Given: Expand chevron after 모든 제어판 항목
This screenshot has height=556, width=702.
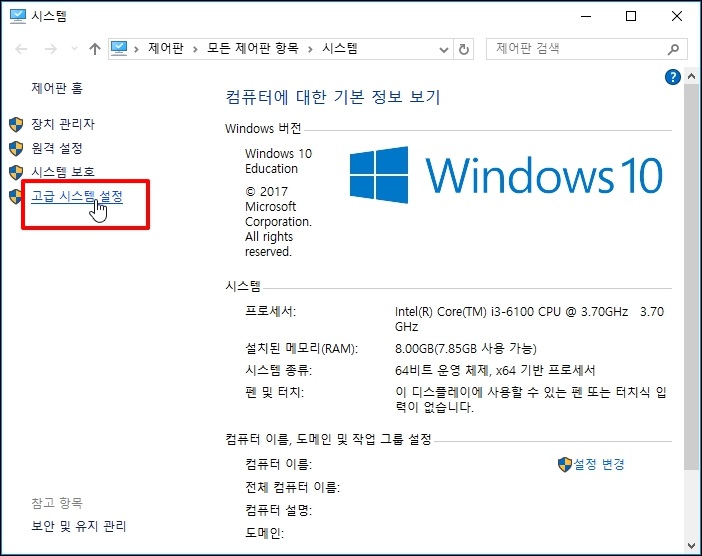Looking at the screenshot, I should pos(310,49).
